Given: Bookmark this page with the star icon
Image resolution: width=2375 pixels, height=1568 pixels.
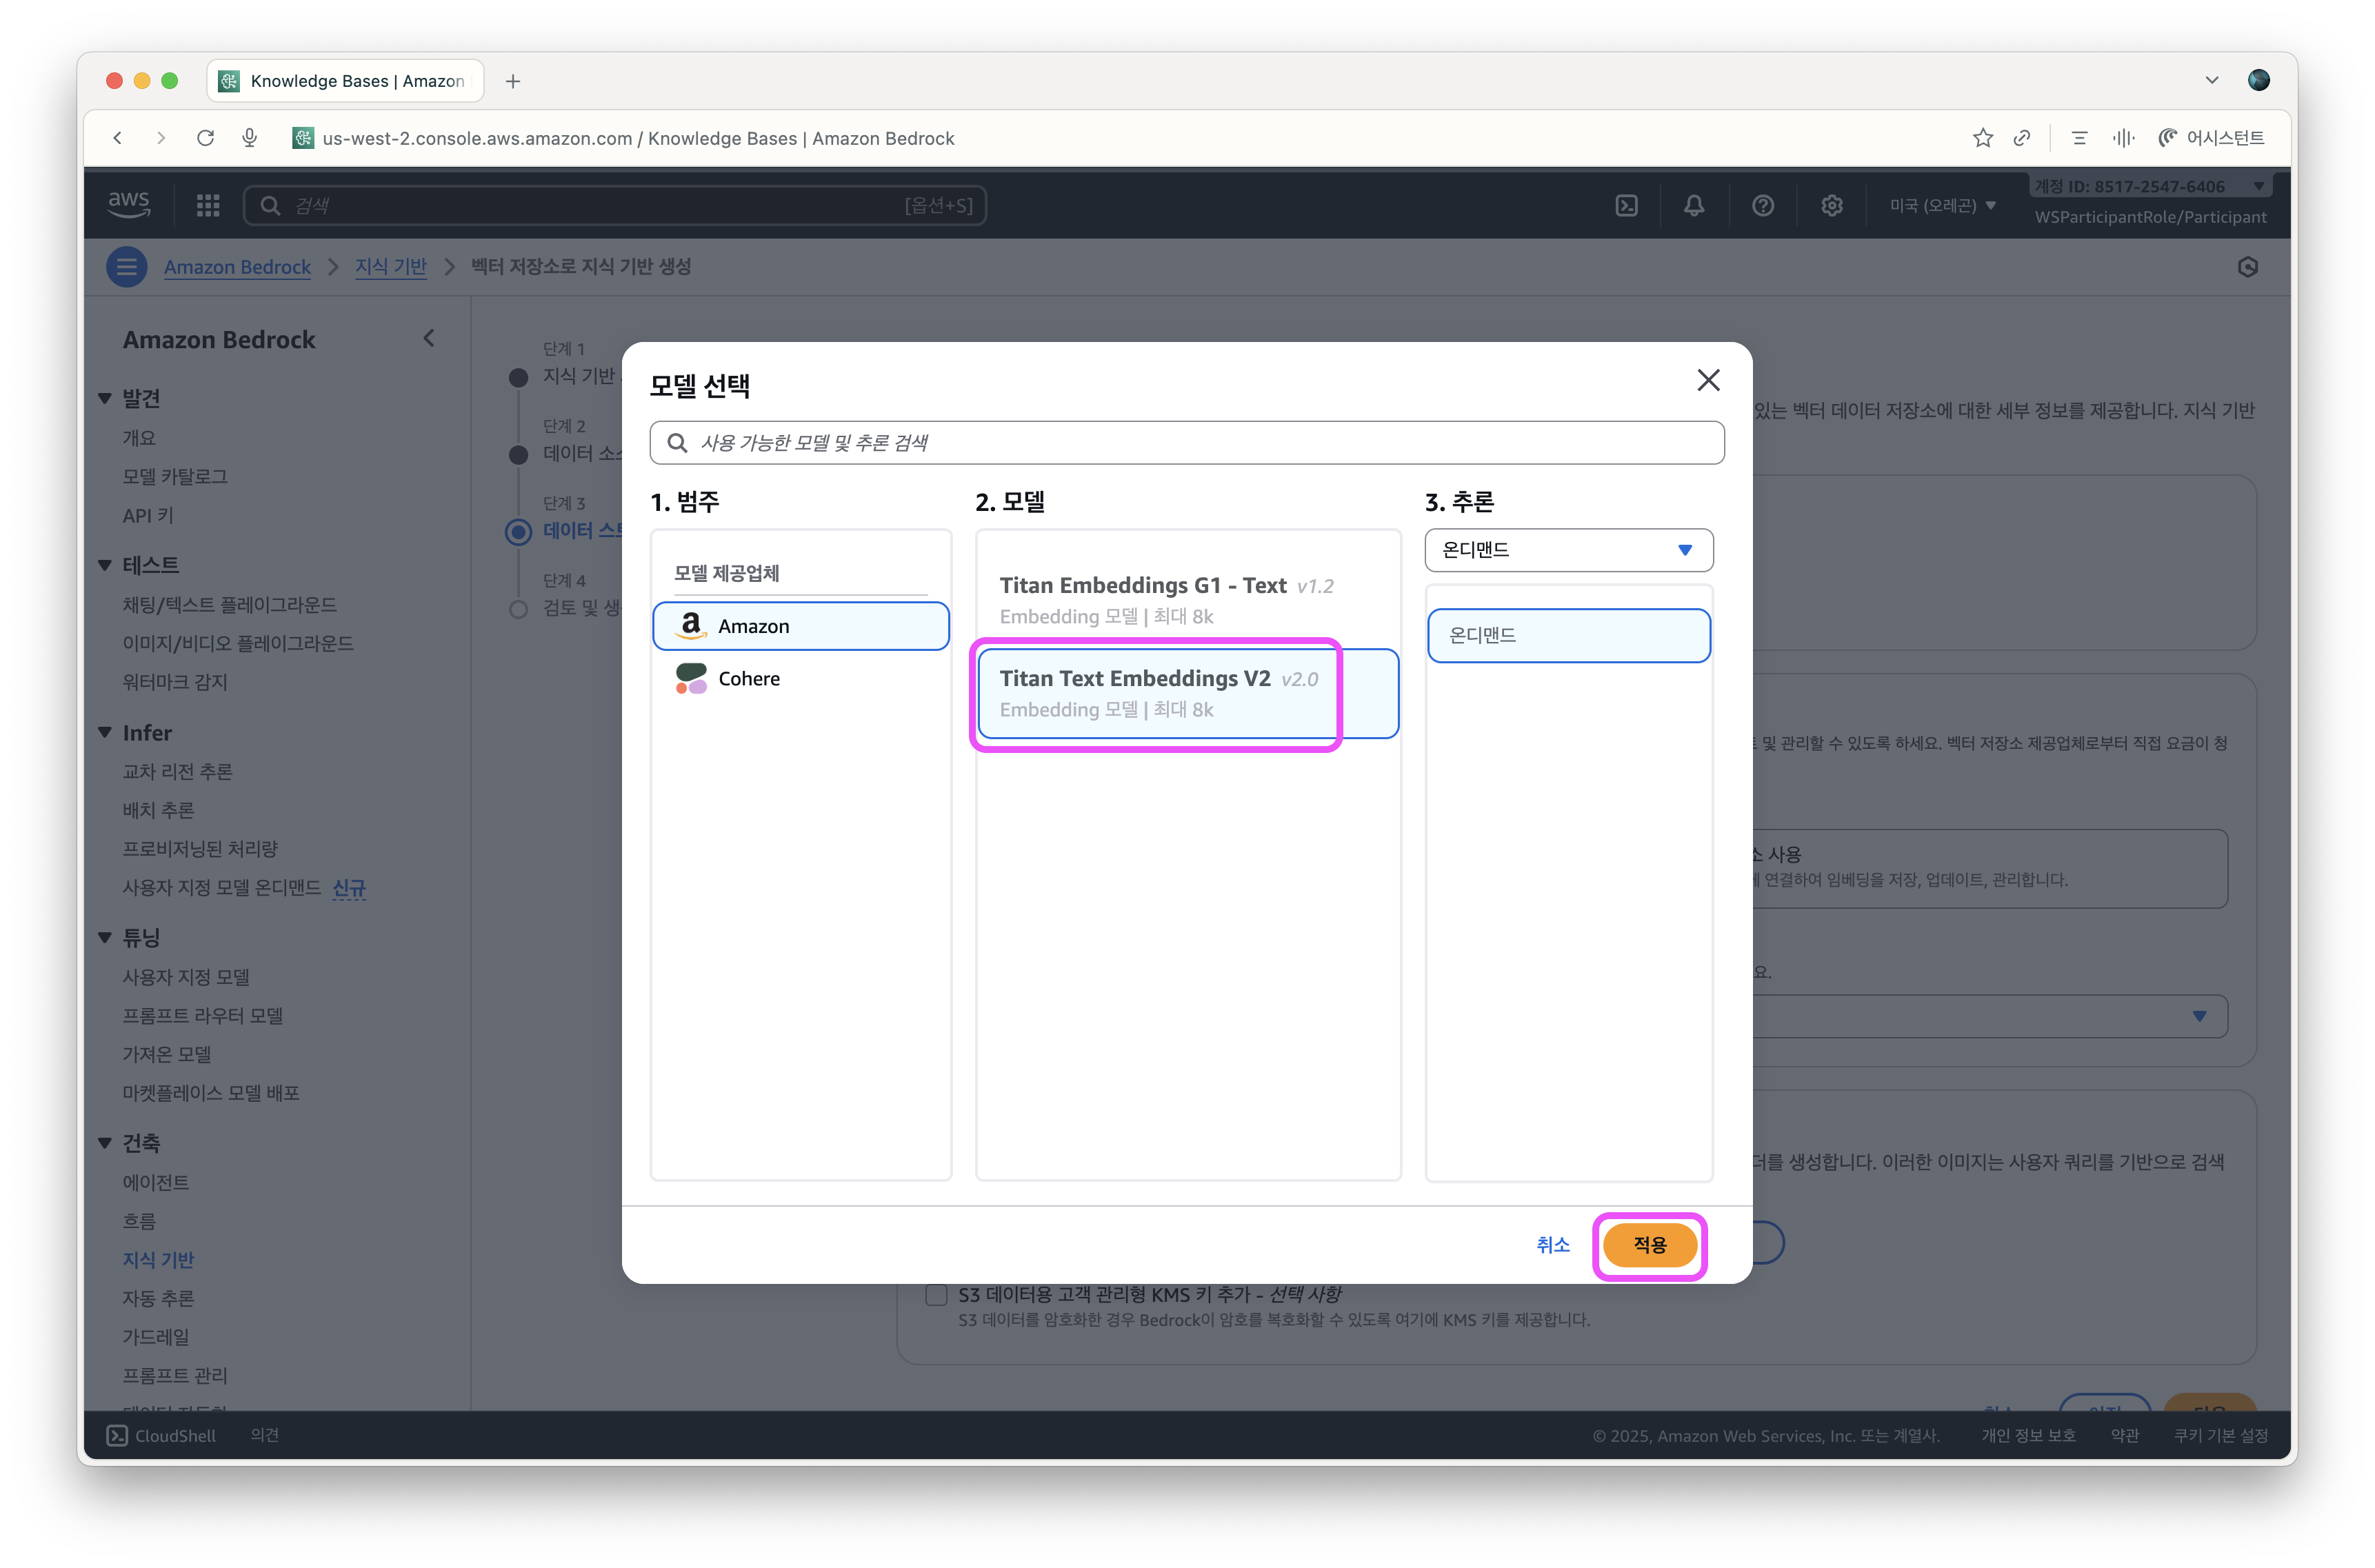Looking at the screenshot, I should coord(1983,138).
